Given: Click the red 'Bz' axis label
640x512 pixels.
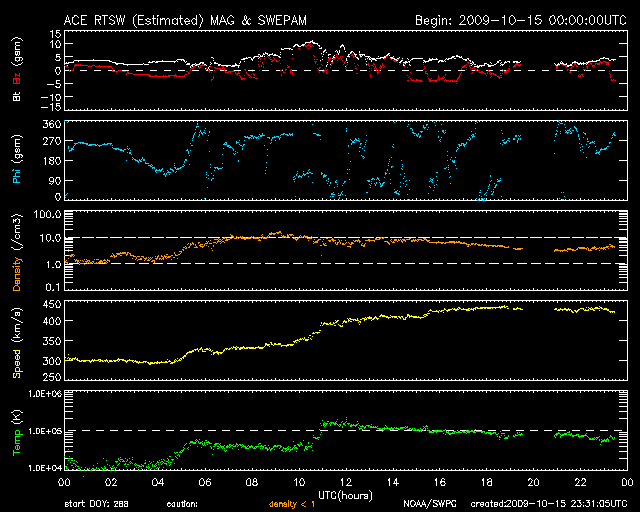Looking at the screenshot, I should [17, 78].
